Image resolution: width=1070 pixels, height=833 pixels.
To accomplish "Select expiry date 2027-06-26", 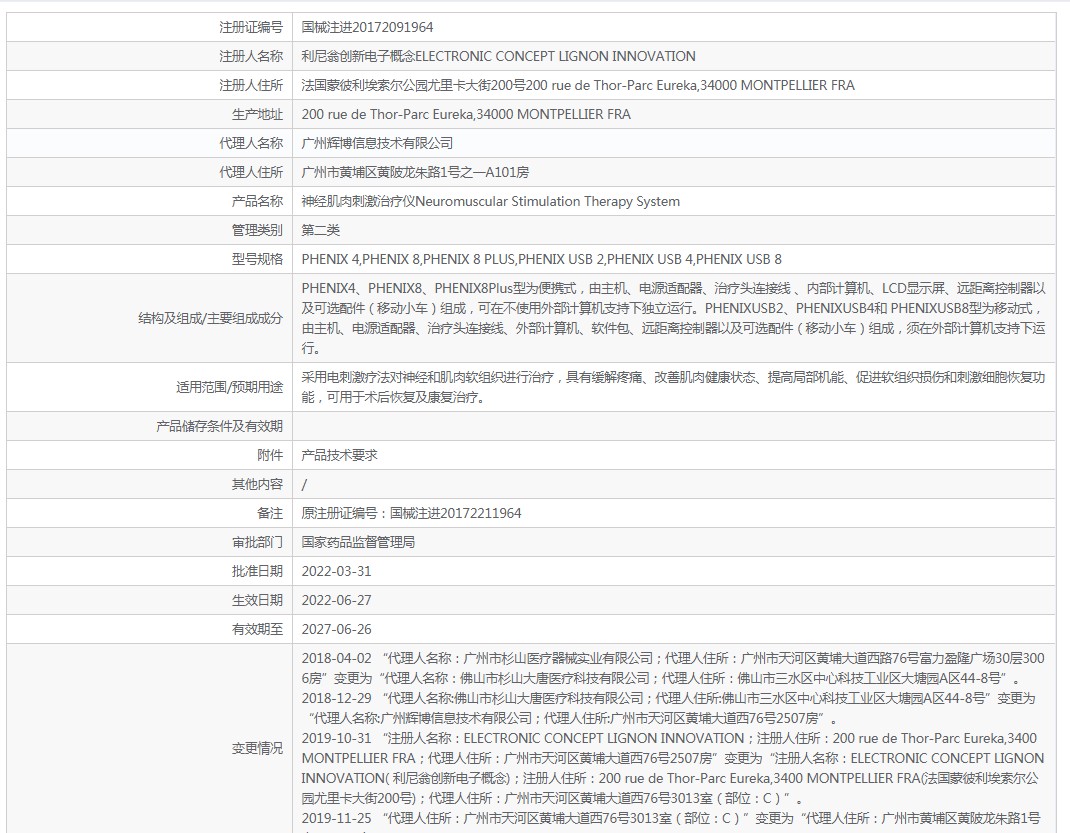I will (336, 629).
